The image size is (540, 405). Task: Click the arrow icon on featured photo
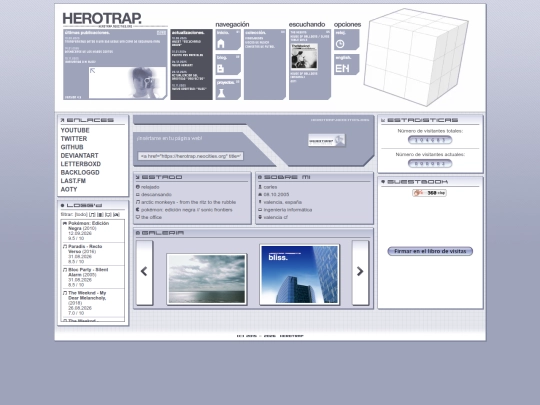click(92, 71)
